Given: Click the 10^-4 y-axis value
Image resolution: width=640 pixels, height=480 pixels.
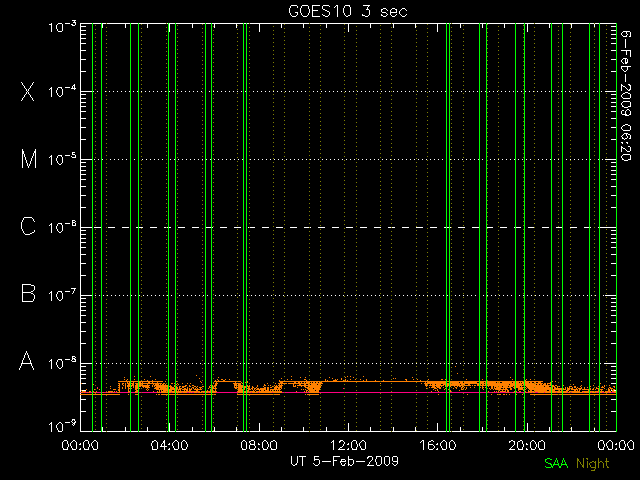Looking at the screenshot, I should tap(62, 91).
